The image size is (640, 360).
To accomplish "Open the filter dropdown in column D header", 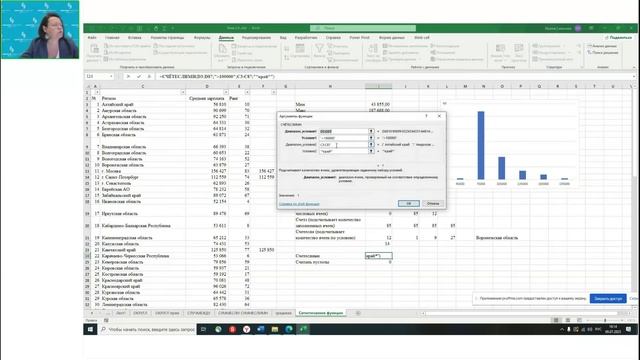I will tap(226, 93).
